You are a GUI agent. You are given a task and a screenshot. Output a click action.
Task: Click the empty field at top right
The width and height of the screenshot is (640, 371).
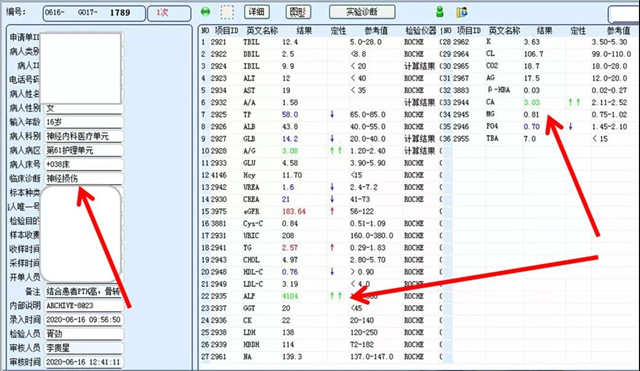tap(624, 14)
